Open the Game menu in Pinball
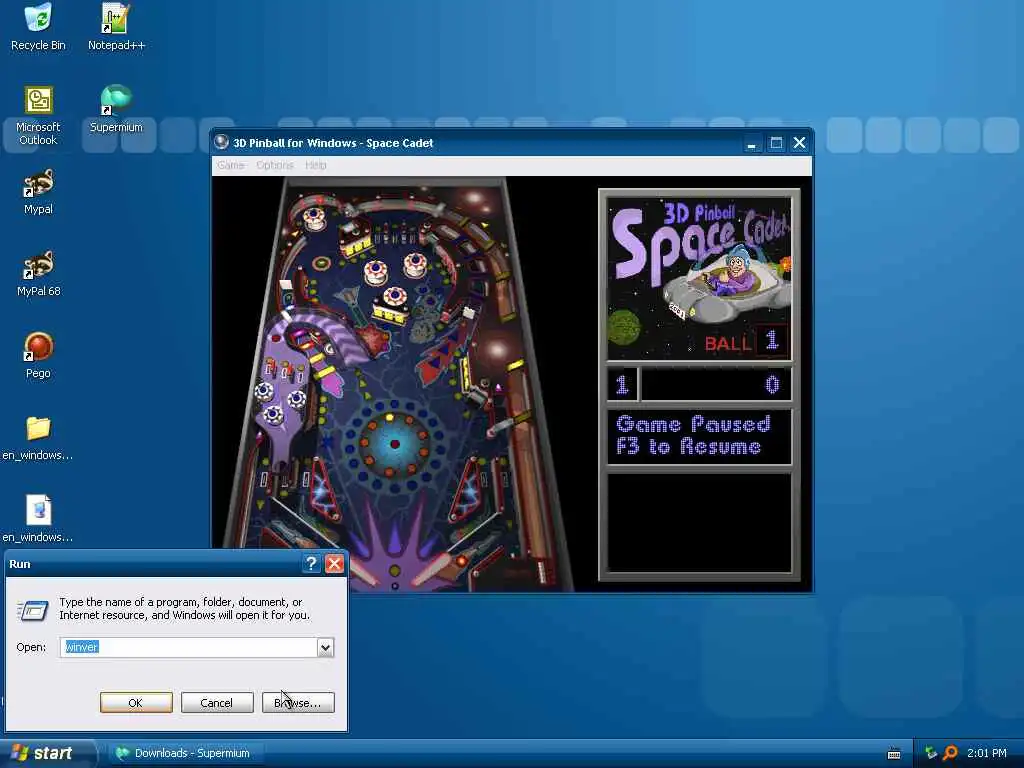The height and width of the screenshot is (768, 1024). [231, 165]
